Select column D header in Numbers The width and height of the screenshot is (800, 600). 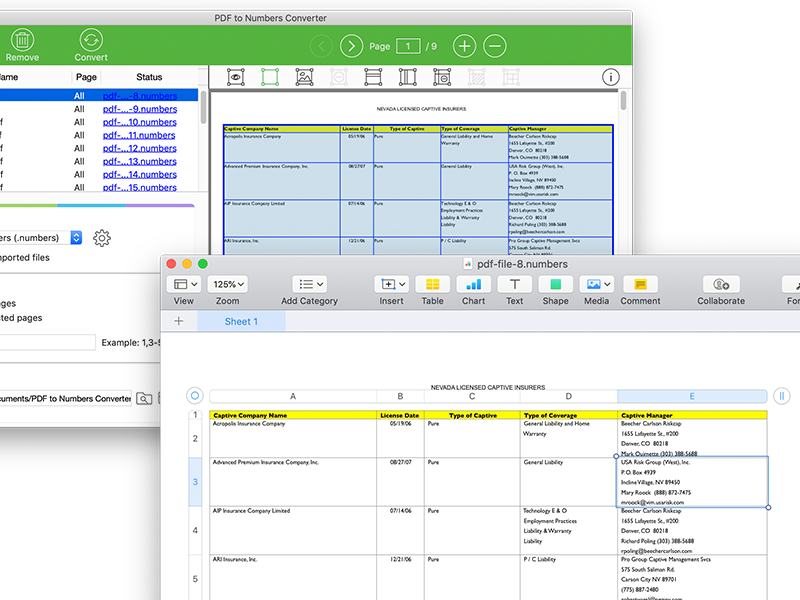(568, 396)
